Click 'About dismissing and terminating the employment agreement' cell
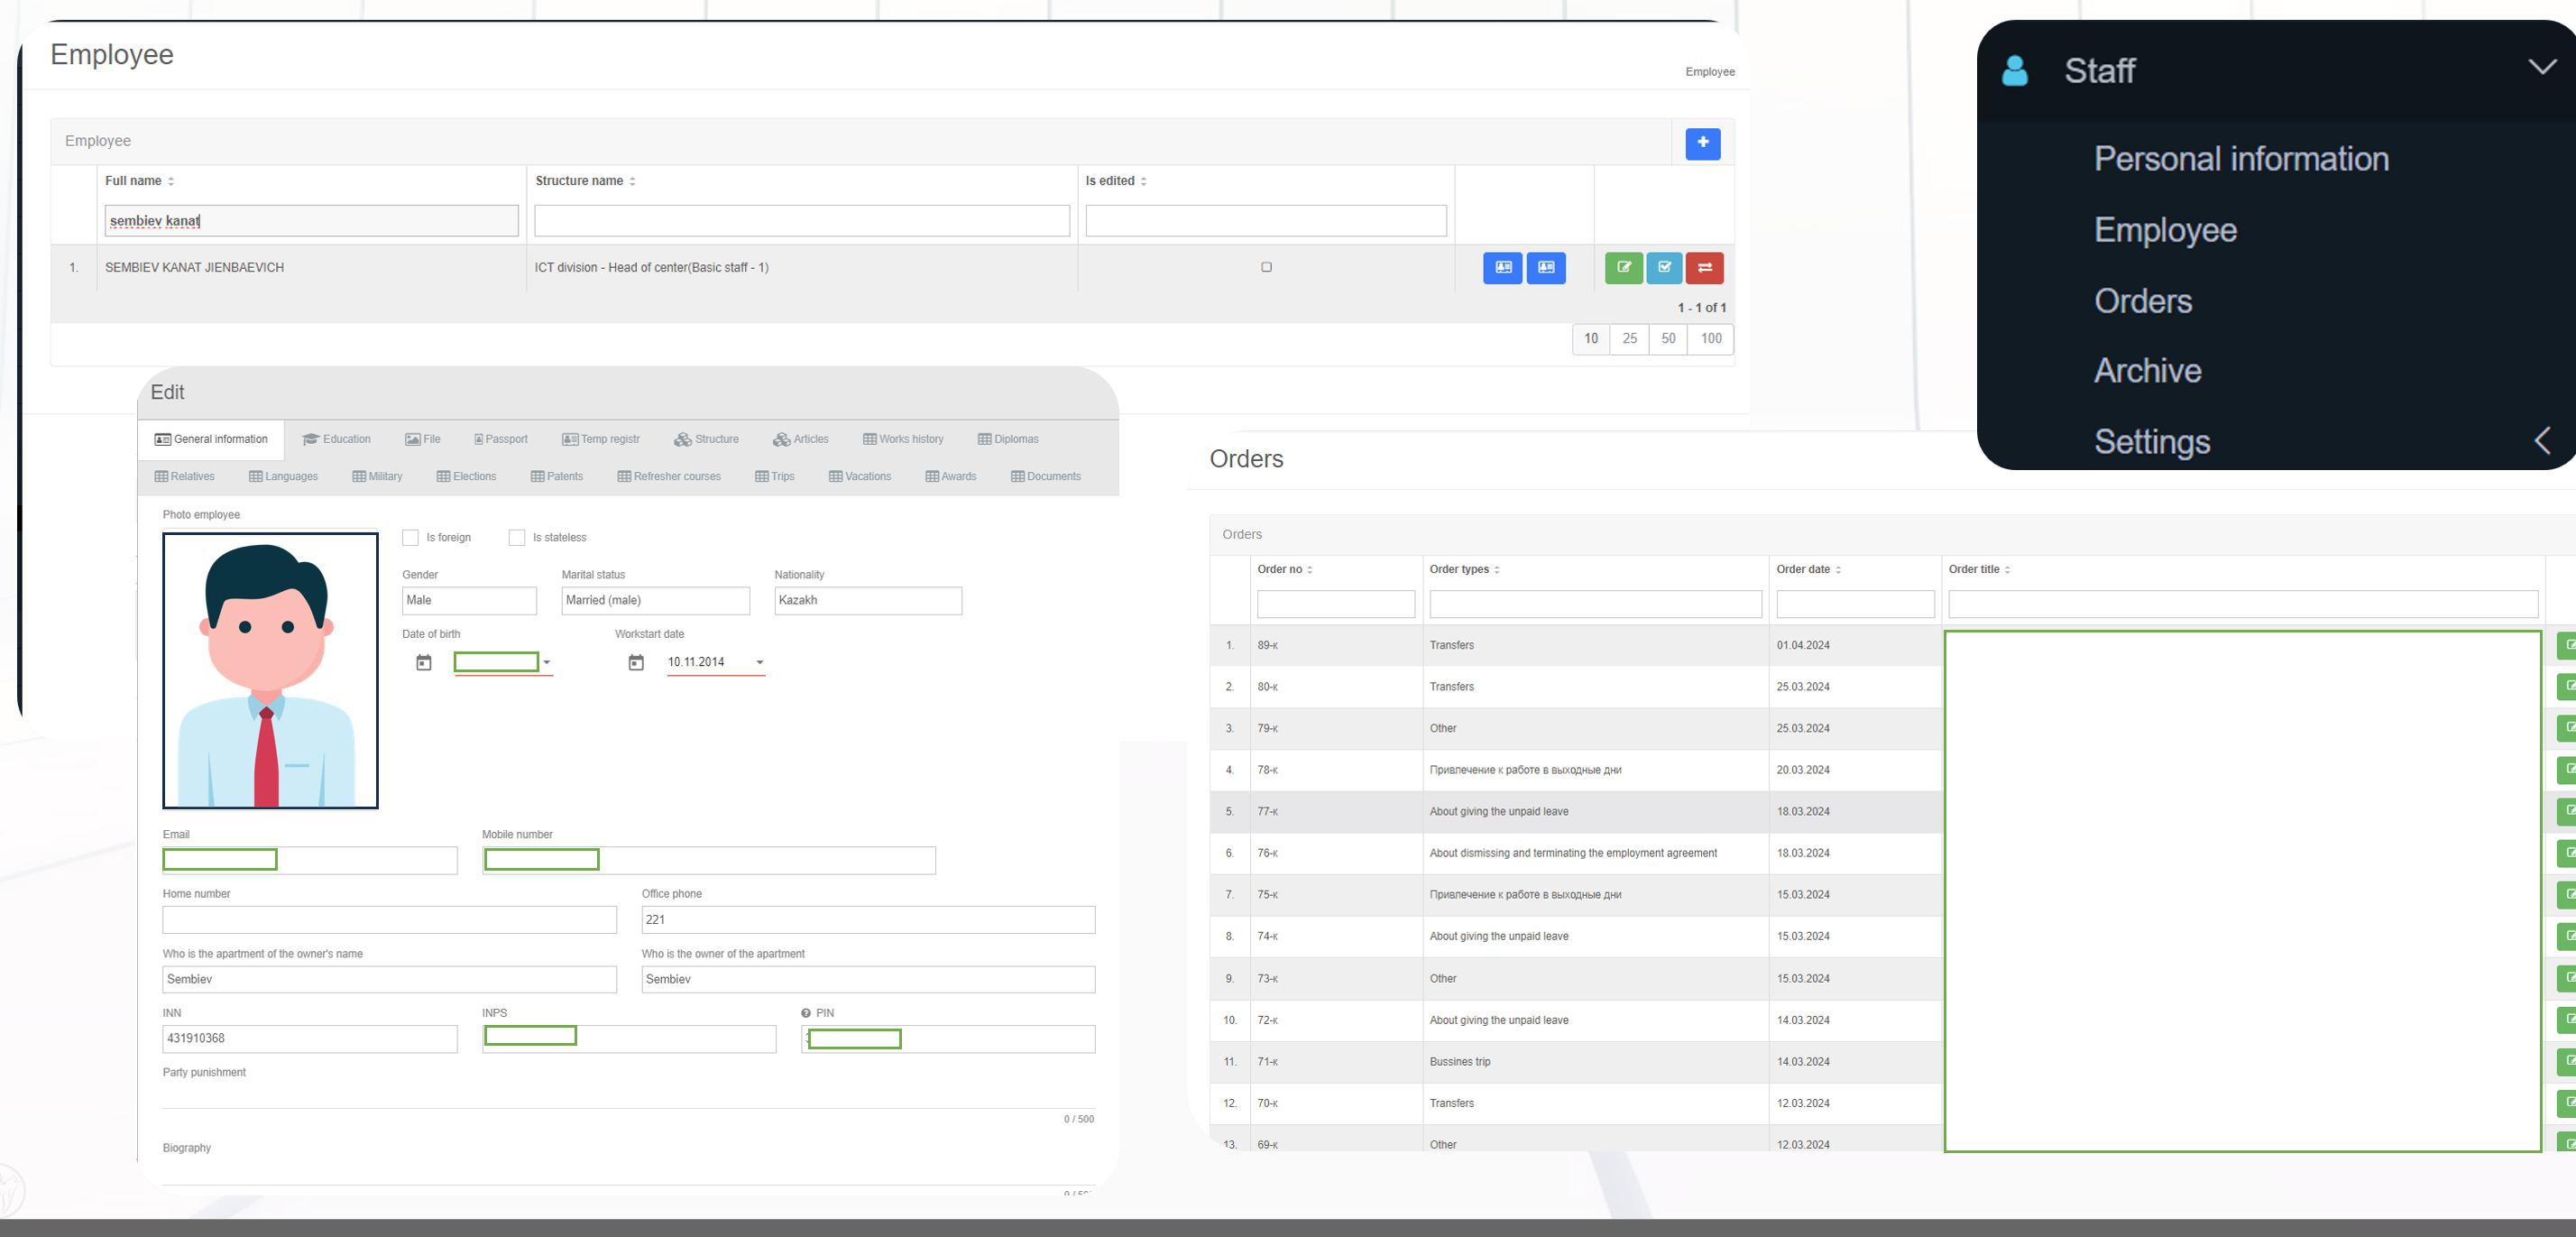 click(x=1573, y=853)
